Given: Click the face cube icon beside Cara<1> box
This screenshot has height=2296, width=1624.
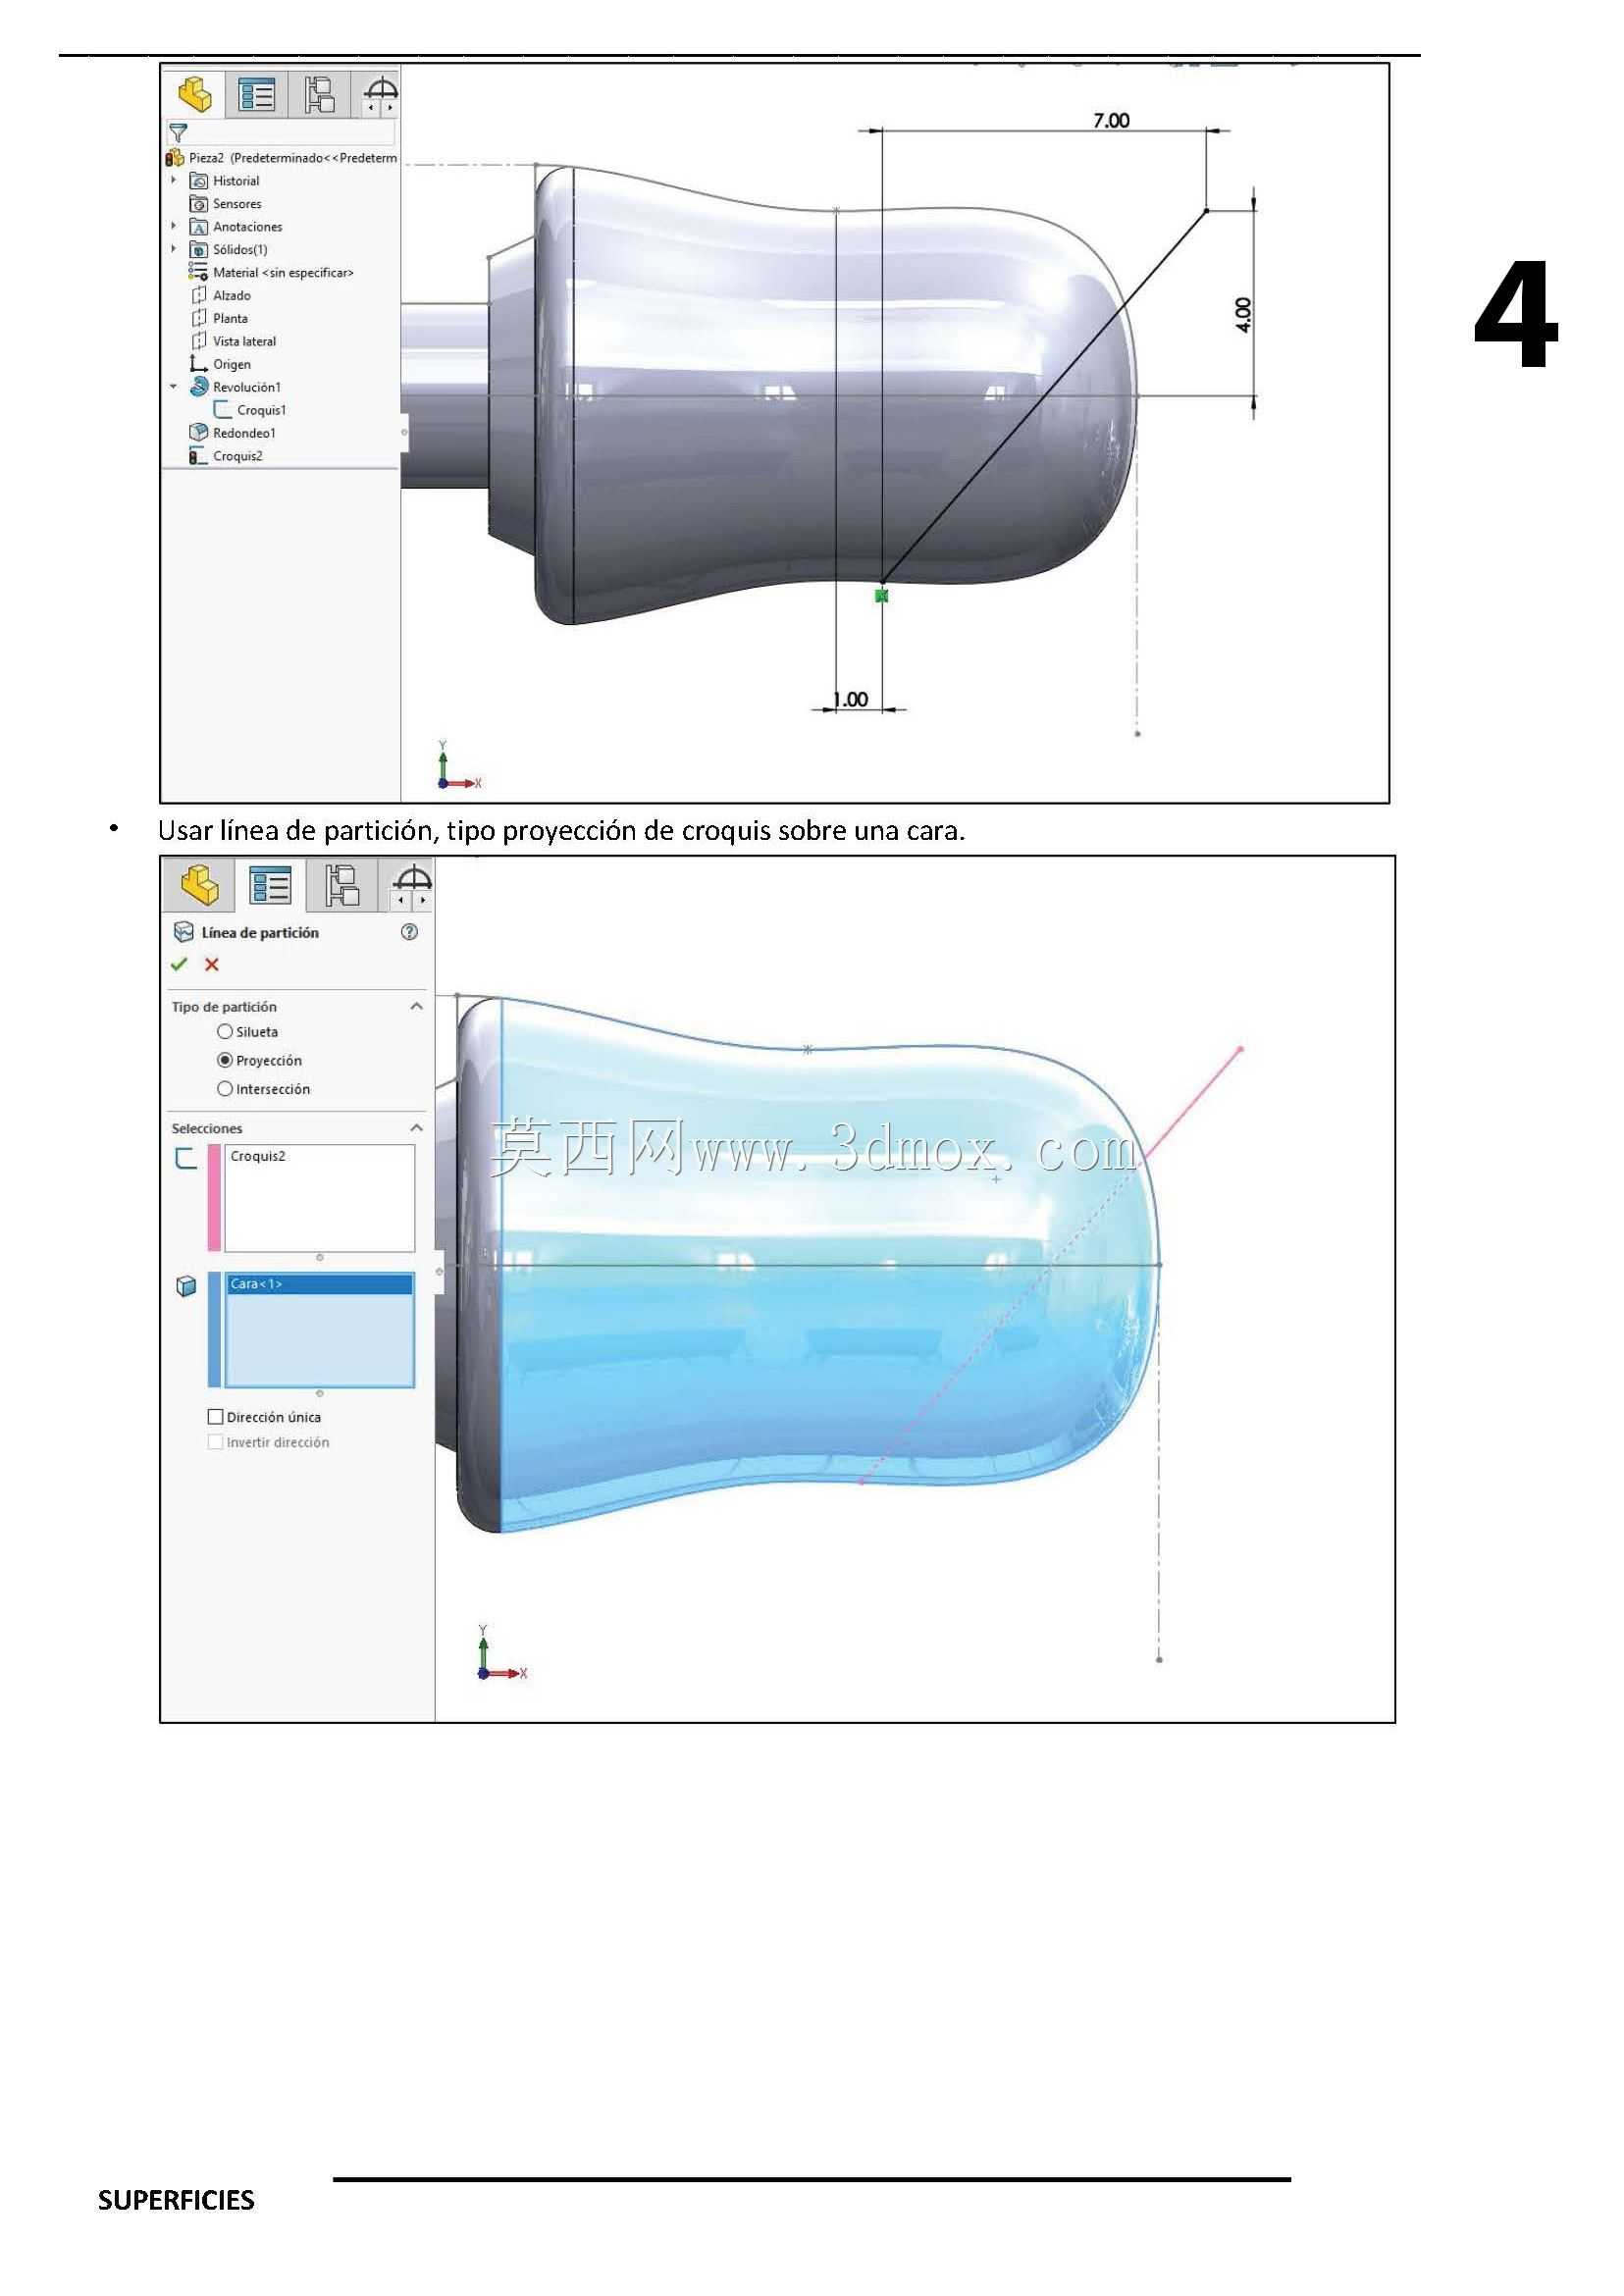Looking at the screenshot, I should pyautogui.click(x=186, y=1286).
